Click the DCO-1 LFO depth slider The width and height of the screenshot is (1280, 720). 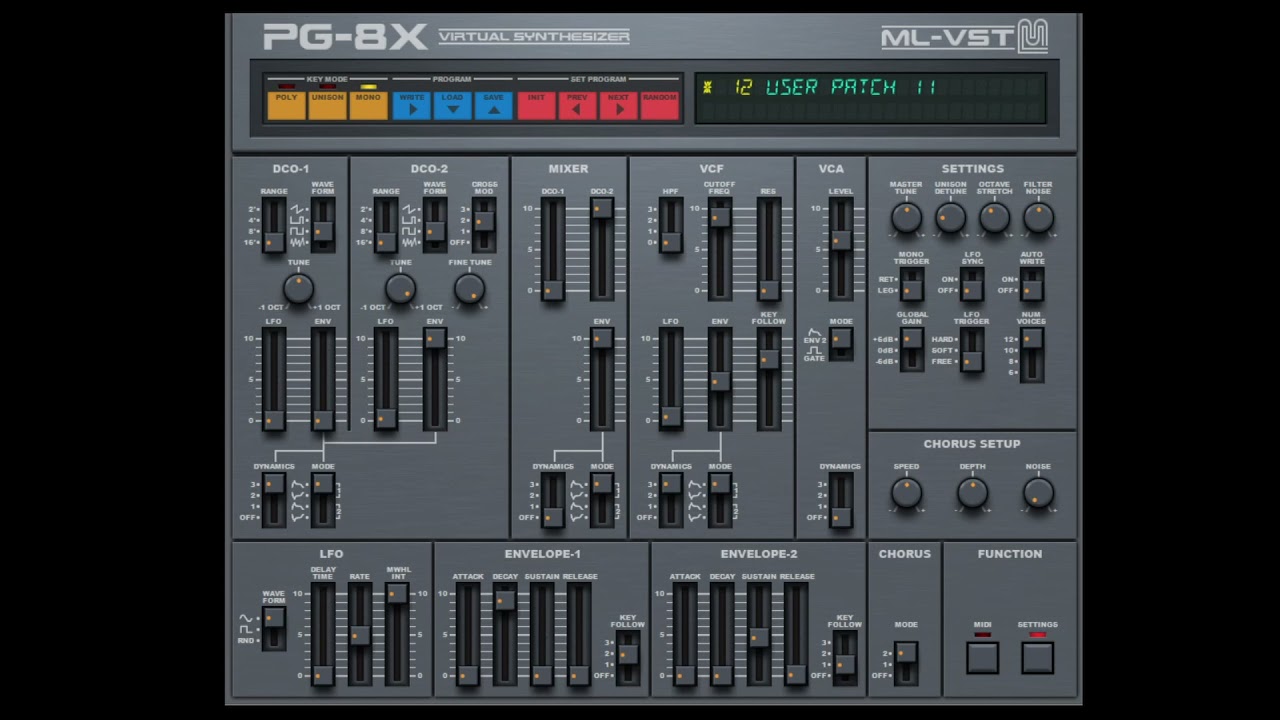tap(273, 380)
